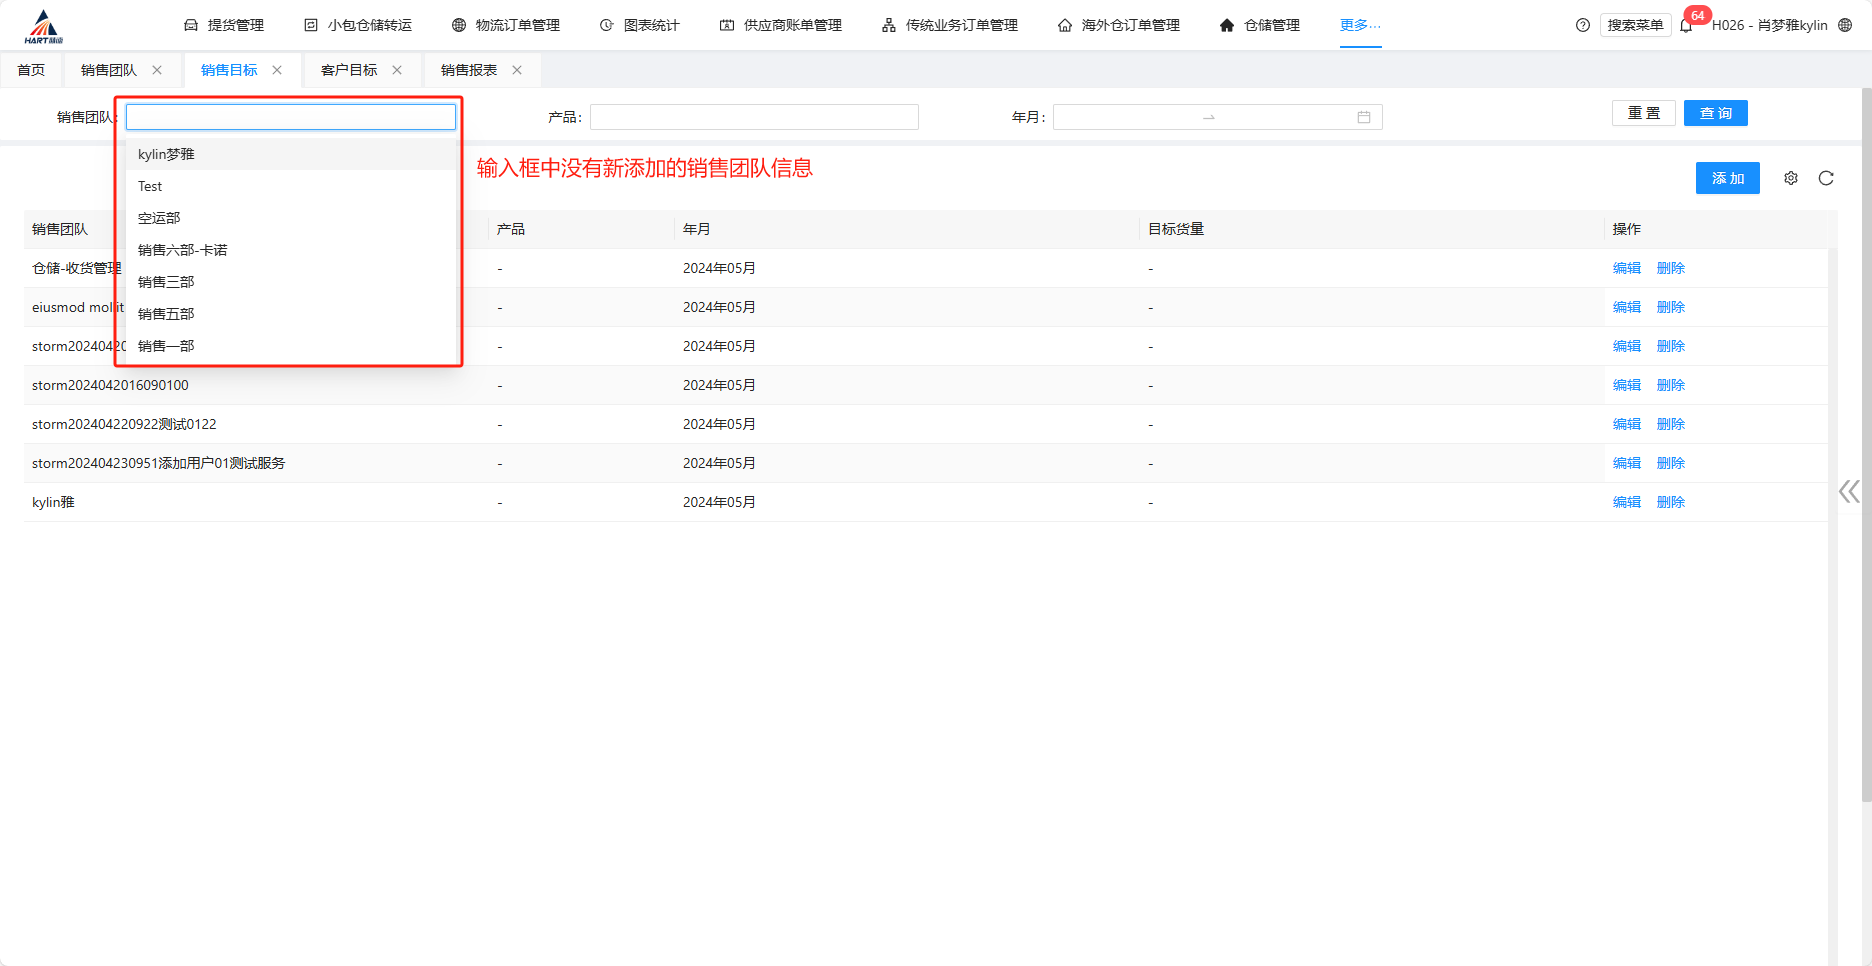
Task: Switch to the 客户目标 tab
Action: (349, 70)
